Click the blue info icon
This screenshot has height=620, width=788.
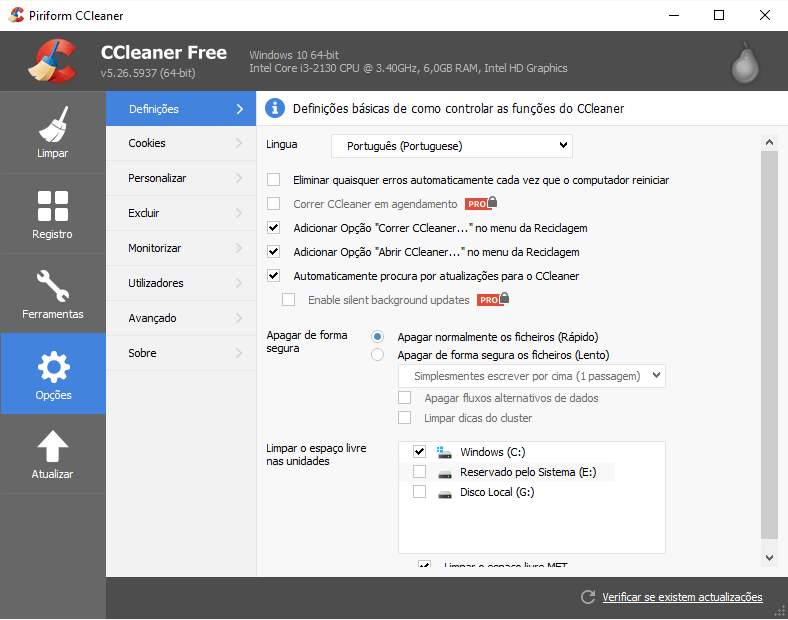click(274, 108)
